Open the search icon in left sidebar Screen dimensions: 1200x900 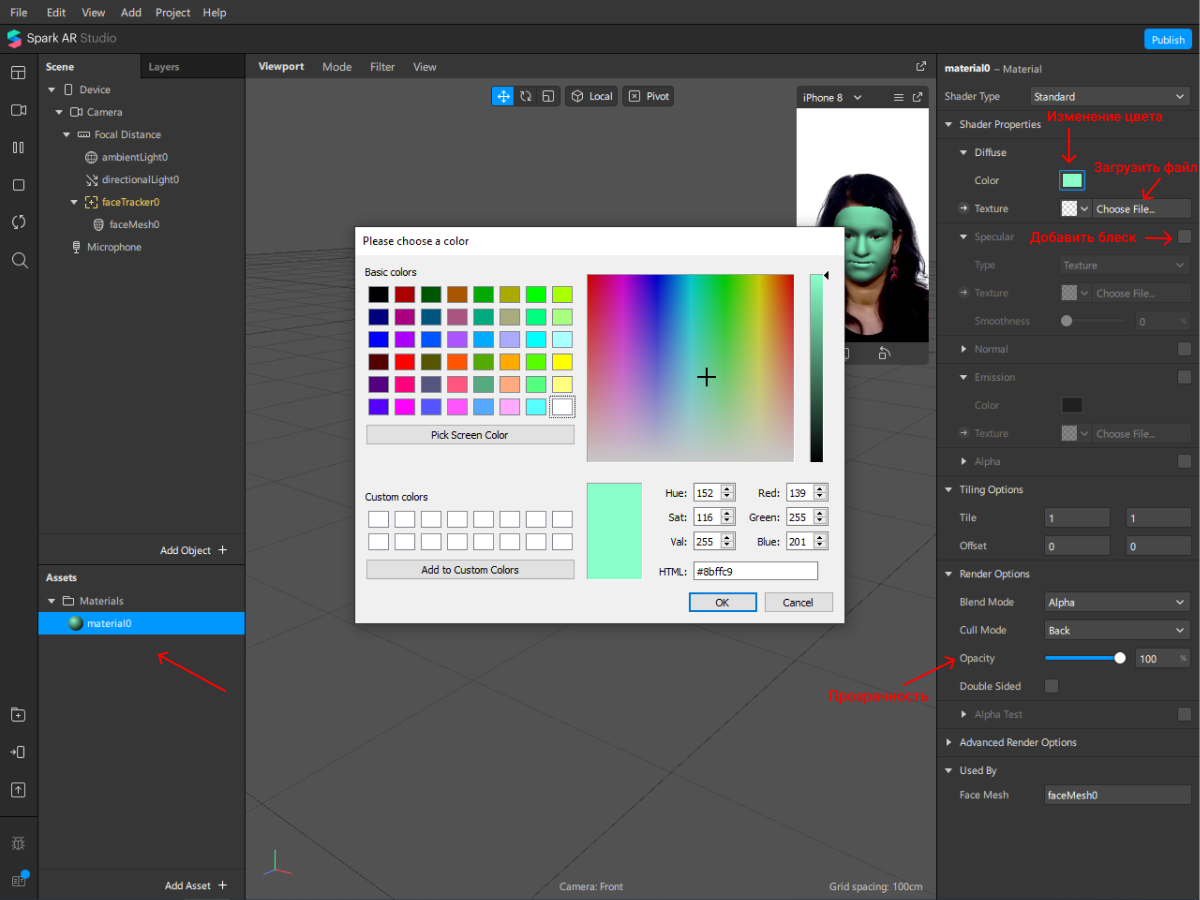tap(18, 260)
